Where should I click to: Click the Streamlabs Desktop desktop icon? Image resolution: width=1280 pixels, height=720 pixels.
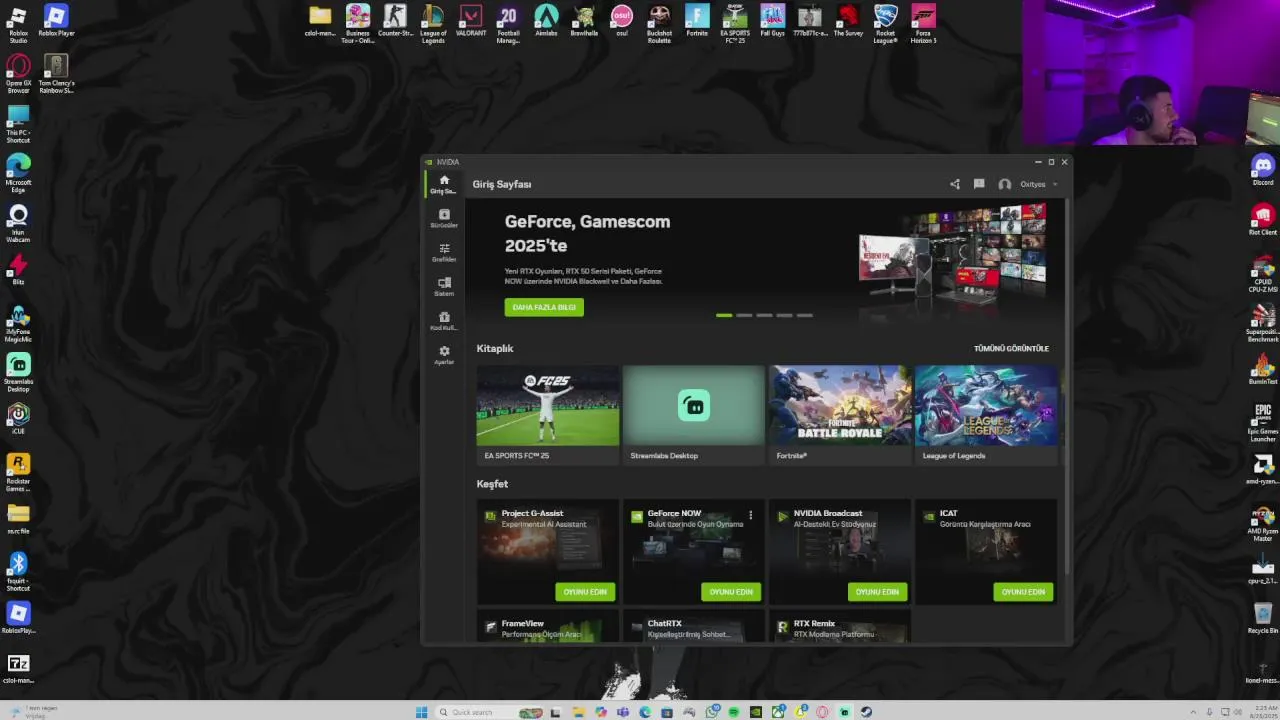pyautogui.click(x=18, y=372)
